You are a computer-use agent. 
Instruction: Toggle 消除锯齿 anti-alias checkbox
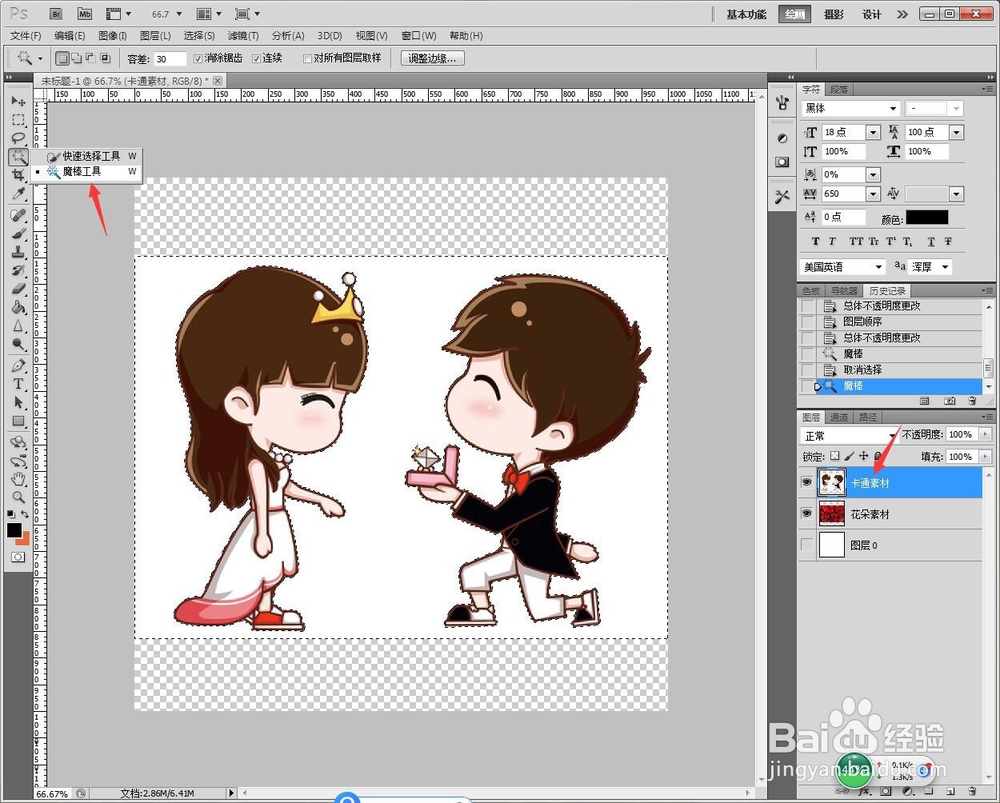[198, 59]
